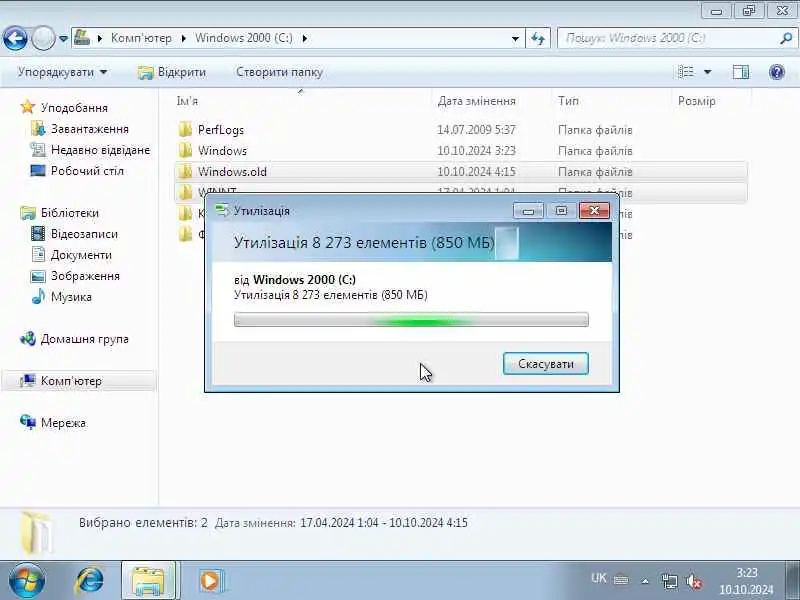Screen dimensions: 800x600
Task: Launch Internet Explorer from the taskbar
Action: [90, 581]
